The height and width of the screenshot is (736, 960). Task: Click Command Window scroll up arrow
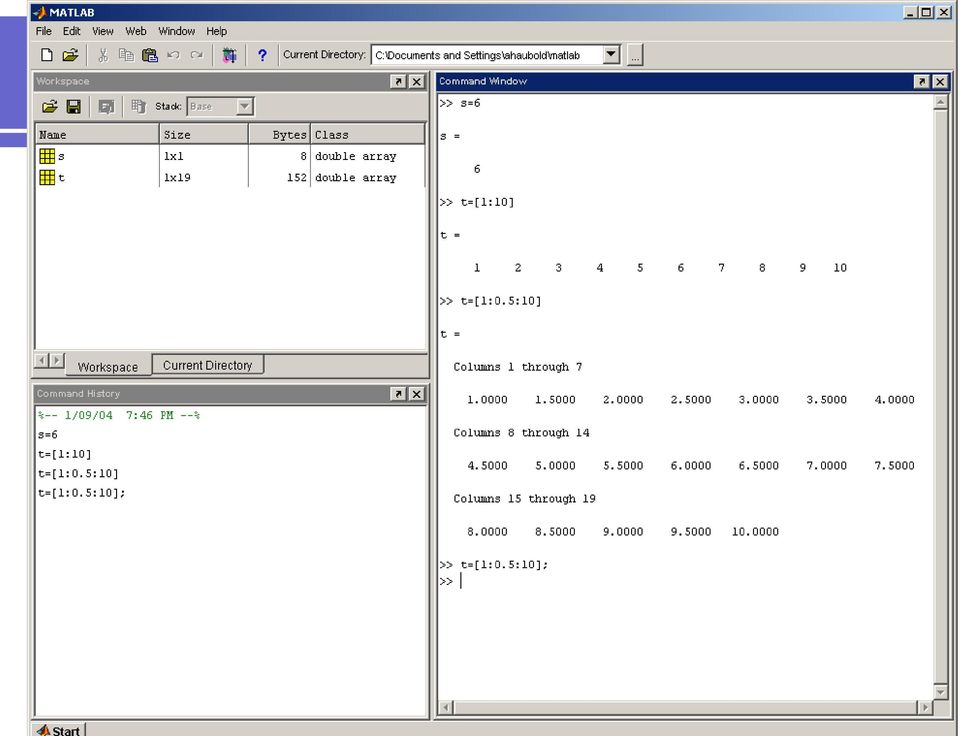pyautogui.click(x=941, y=102)
